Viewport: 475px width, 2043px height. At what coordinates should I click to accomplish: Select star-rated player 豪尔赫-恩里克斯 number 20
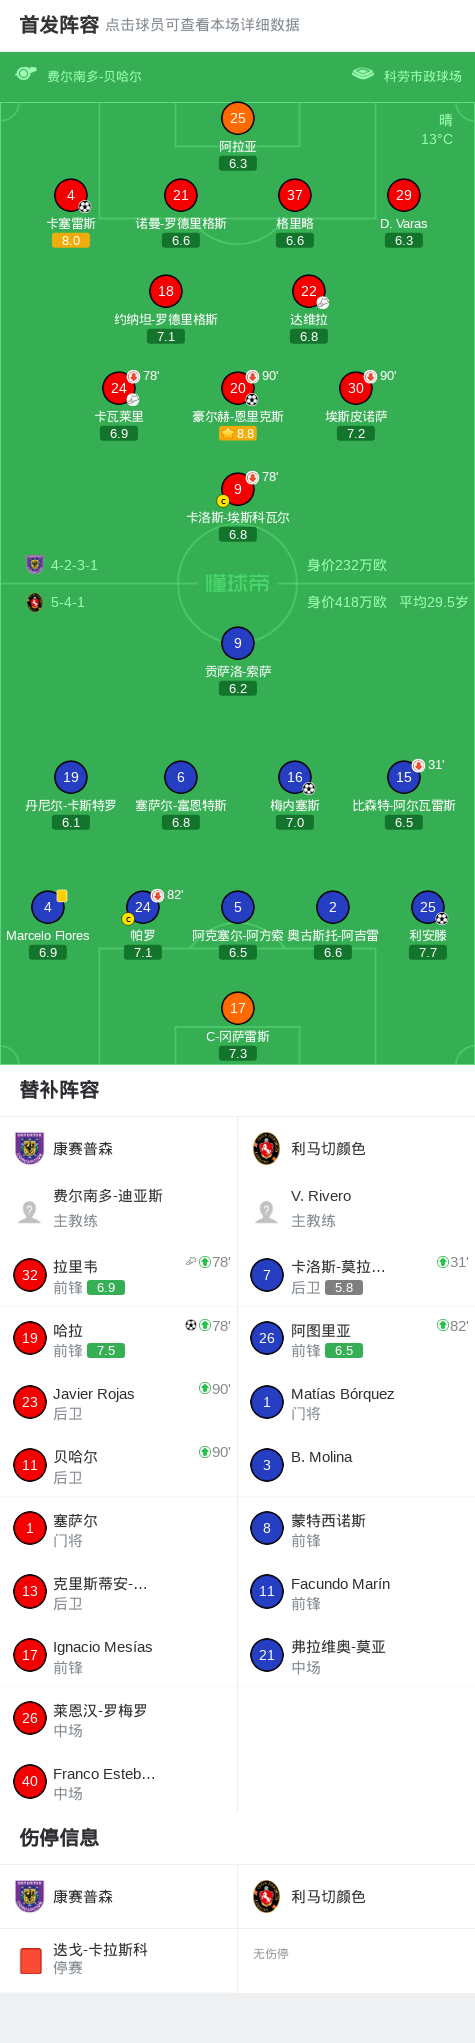point(238,387)
